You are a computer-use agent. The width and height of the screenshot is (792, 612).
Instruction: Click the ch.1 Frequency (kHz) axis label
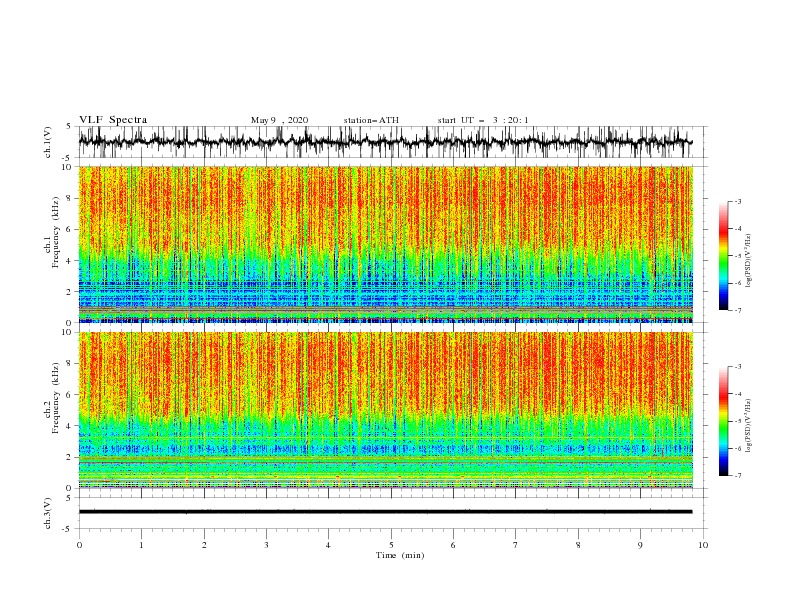(52, 233)
